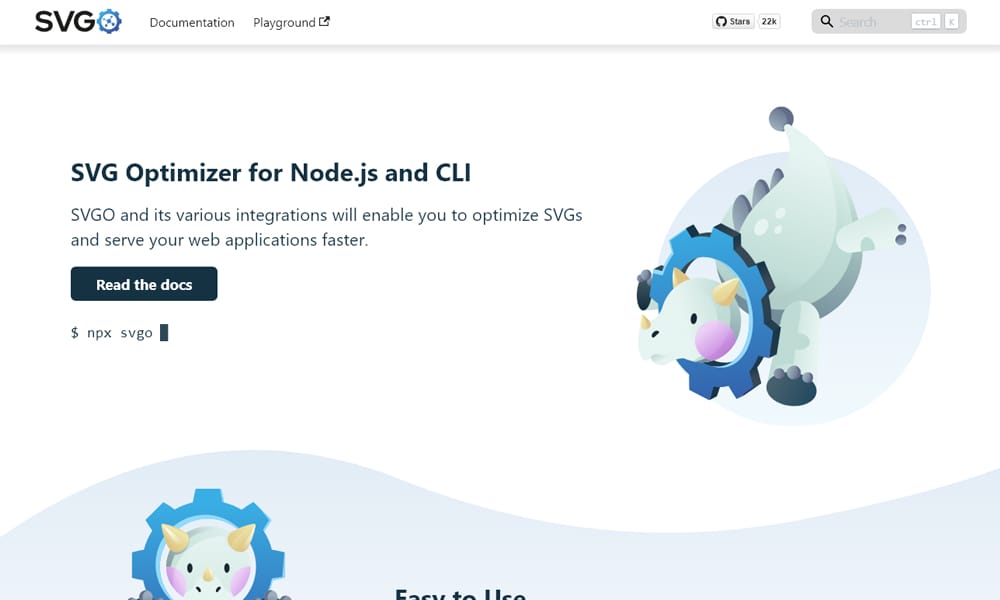Click the external-link icon beside Playground

[x=324, y=22]
